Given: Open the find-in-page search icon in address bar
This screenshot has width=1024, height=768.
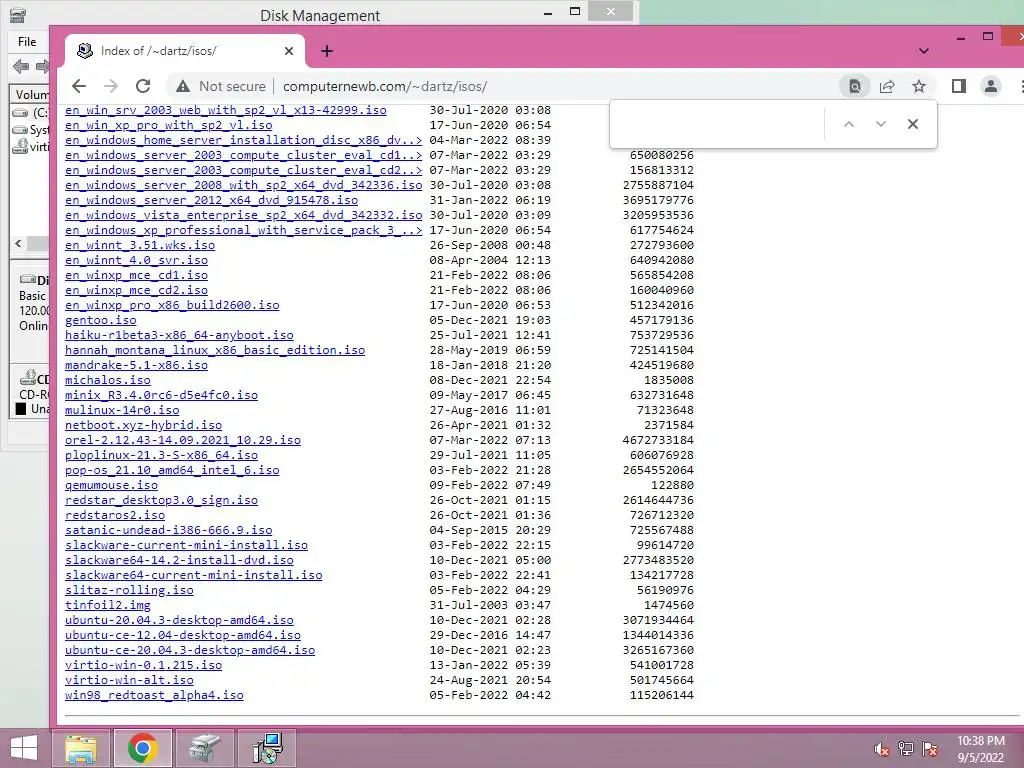Looking at the screenshot, I should 855,86.
